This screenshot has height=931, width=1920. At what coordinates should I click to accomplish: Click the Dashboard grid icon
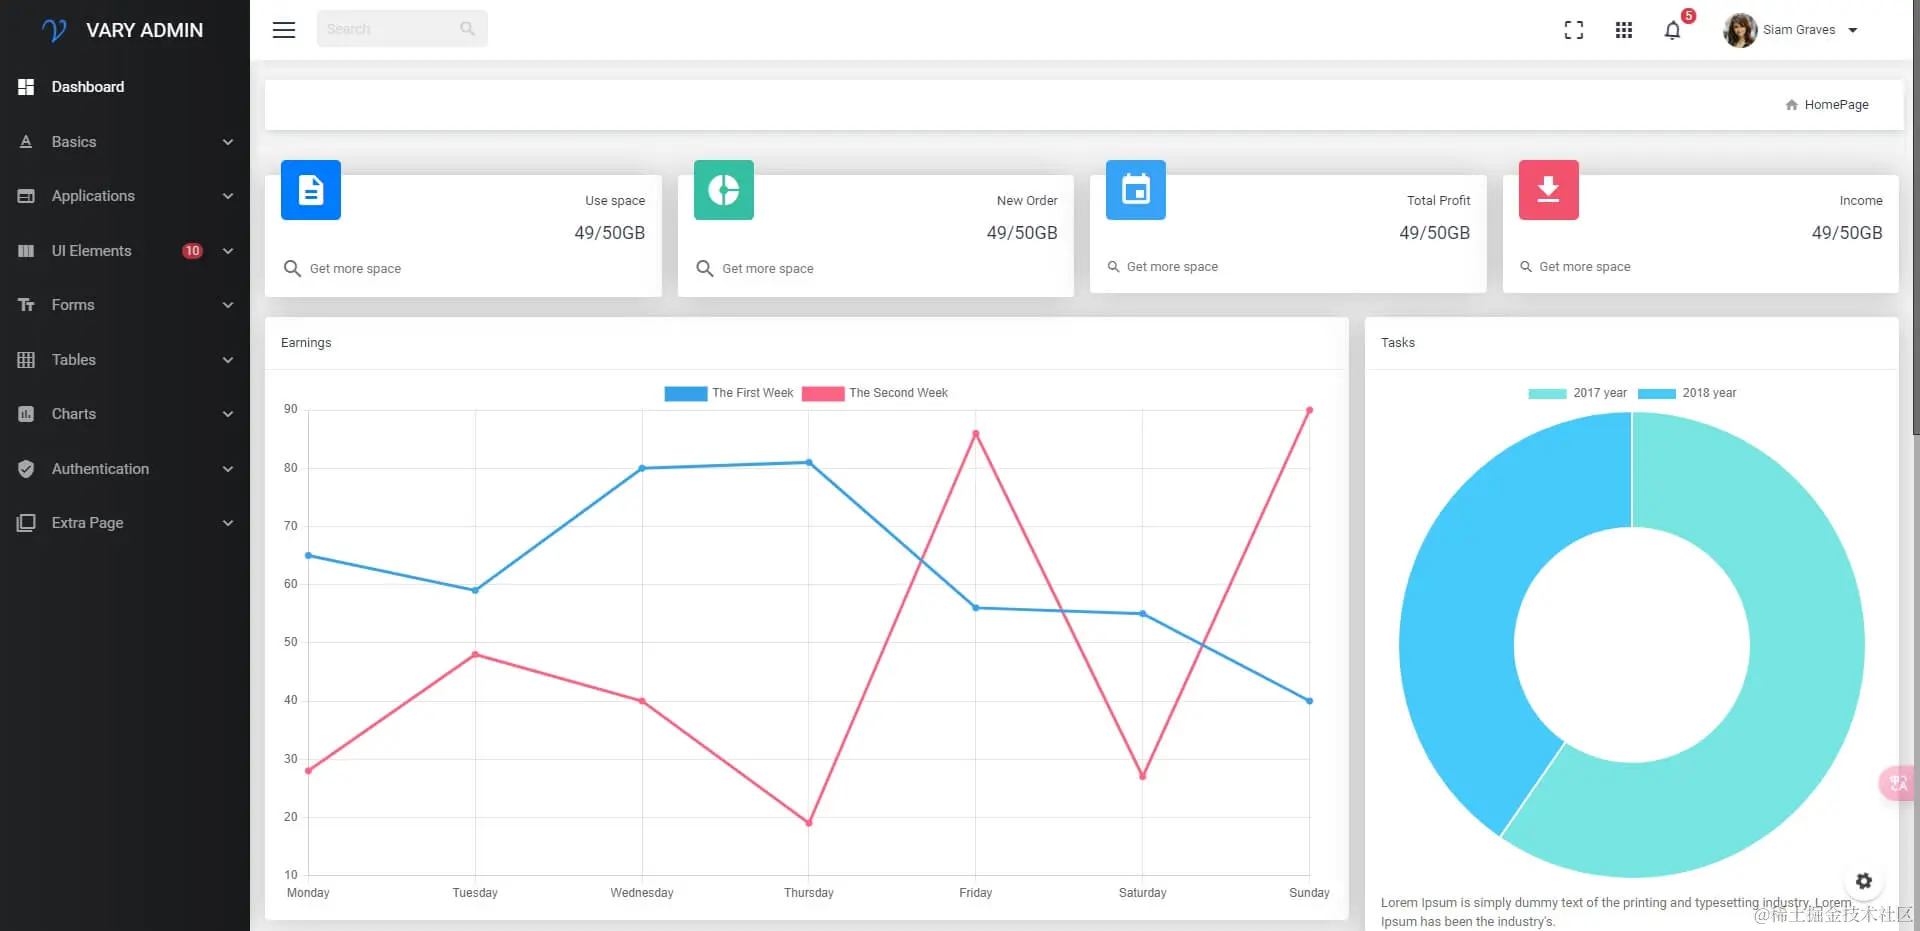[x=26, y=87]
